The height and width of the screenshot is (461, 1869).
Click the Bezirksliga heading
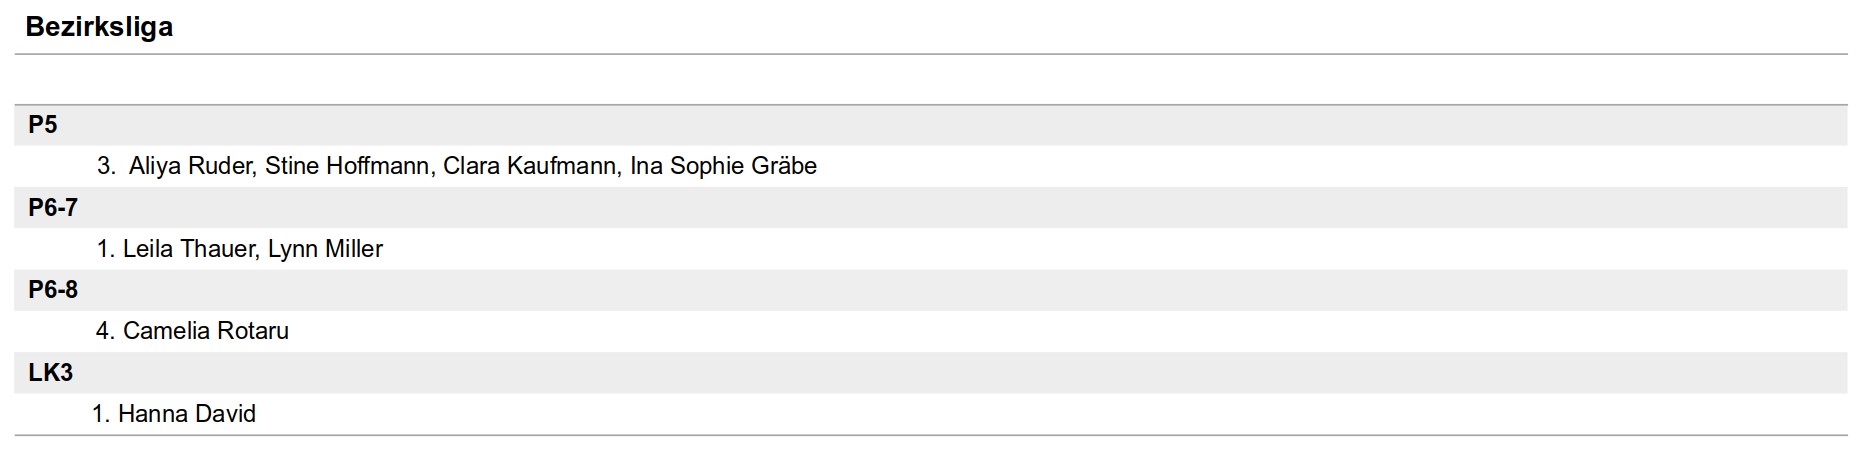(x=99, y=27)
